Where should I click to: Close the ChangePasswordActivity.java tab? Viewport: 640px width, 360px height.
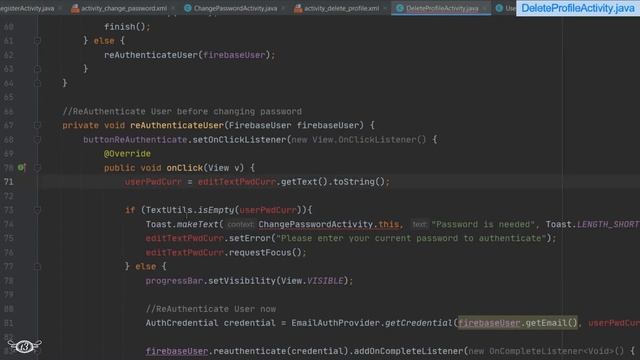coord(283,8)
